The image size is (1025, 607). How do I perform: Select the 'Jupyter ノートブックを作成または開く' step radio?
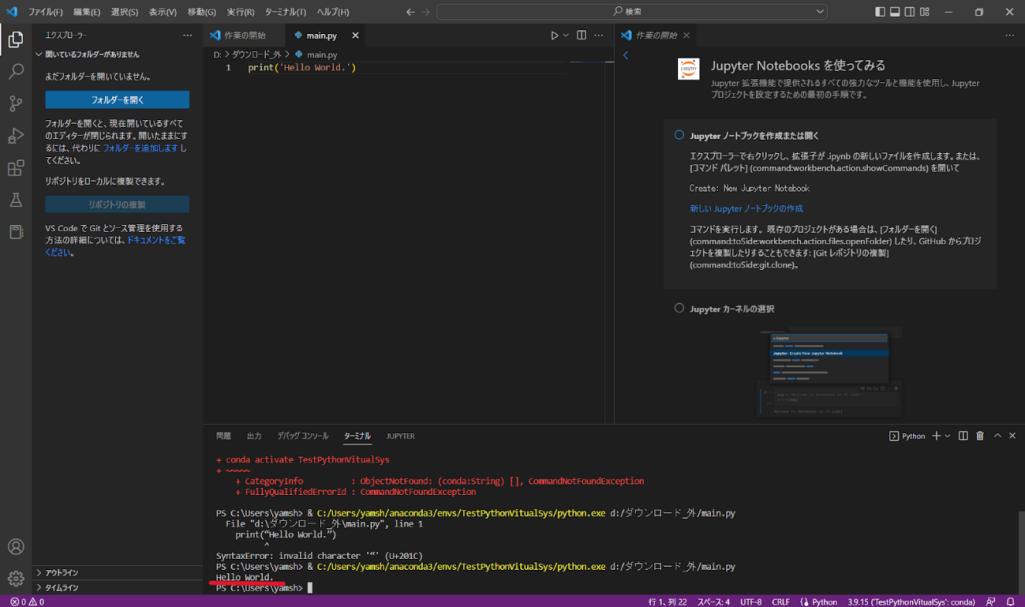tap(680, 135)
